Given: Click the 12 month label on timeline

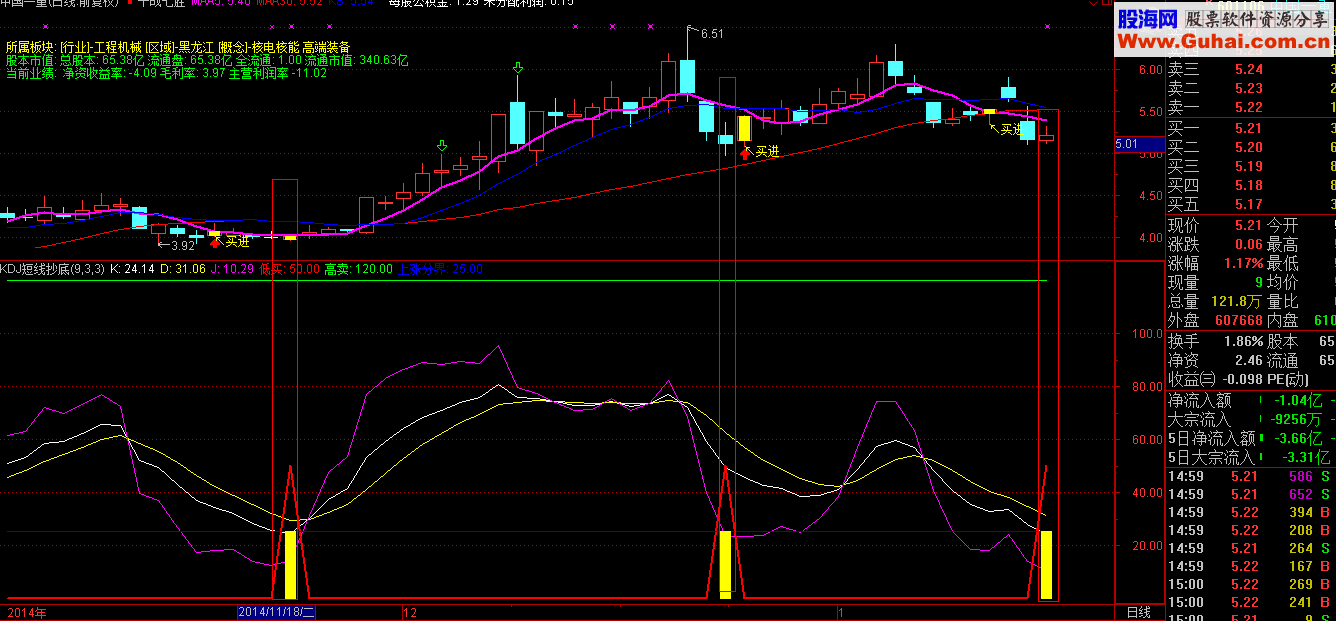Looking at the screenshot, I should coord(409,612).
